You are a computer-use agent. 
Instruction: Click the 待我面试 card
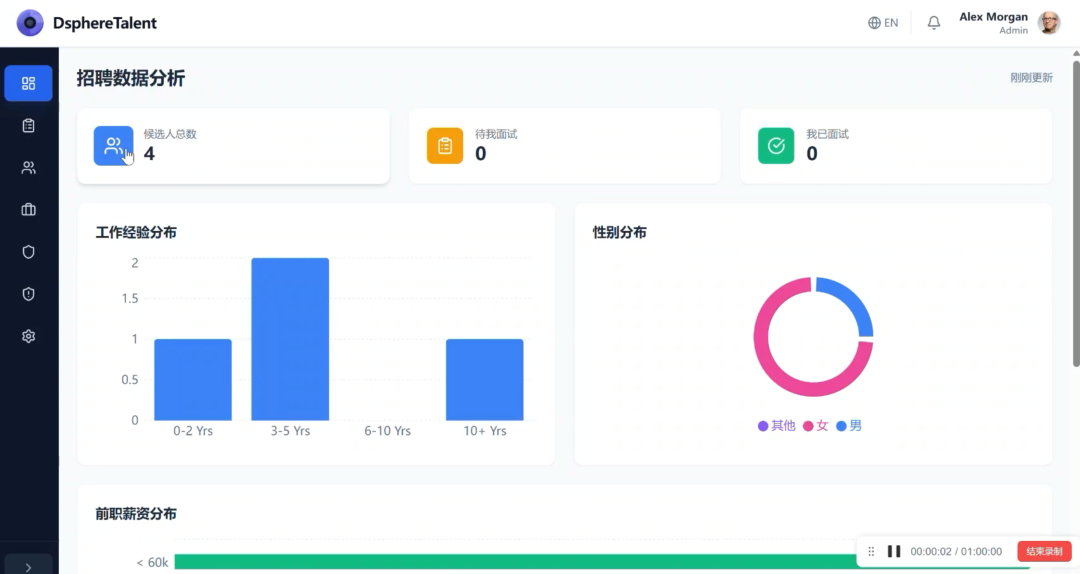[x=565, y=146]
